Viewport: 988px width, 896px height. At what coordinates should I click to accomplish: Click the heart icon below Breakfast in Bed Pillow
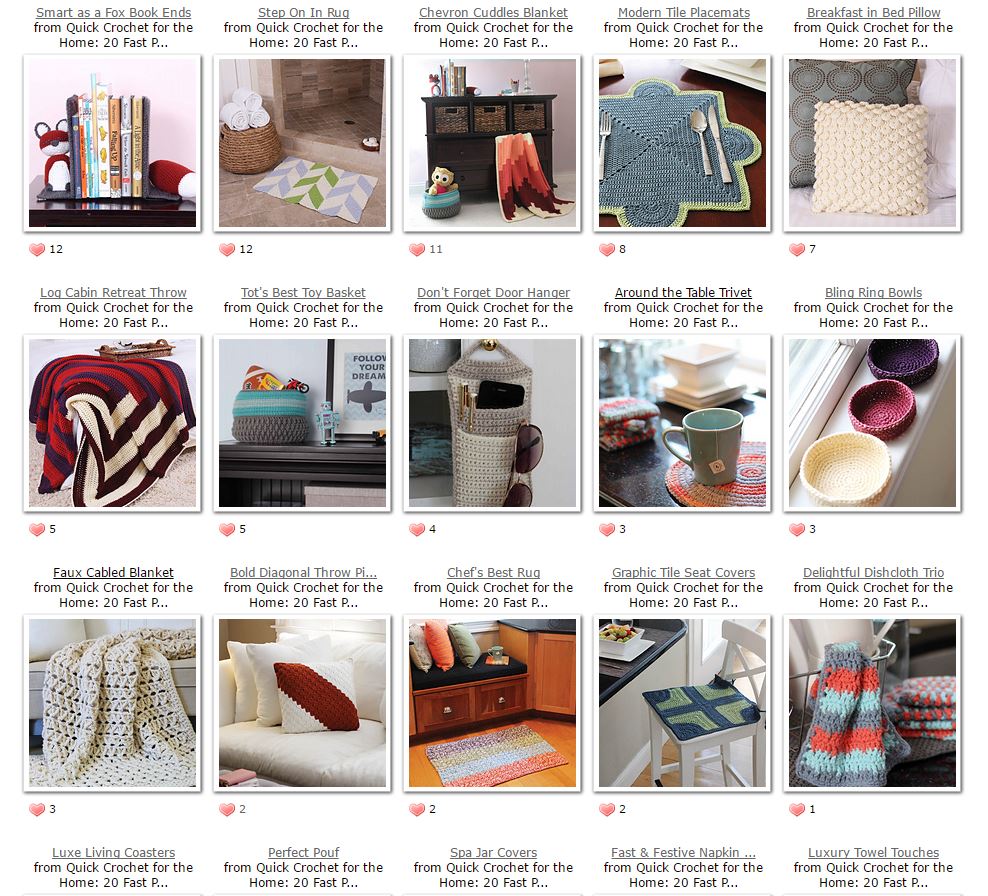coord(797,250)
